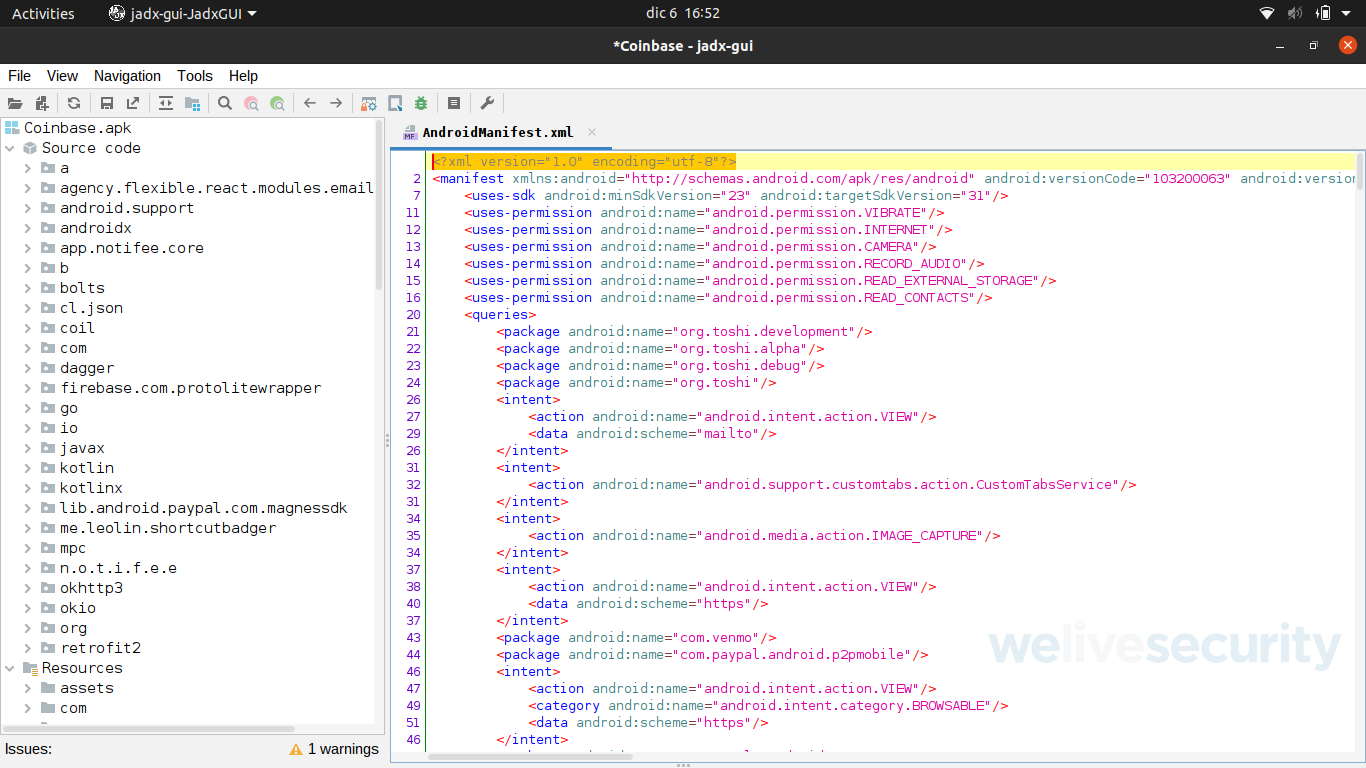
Task: Close the AndroidManifest.xml tab
Action: point(592,132)
